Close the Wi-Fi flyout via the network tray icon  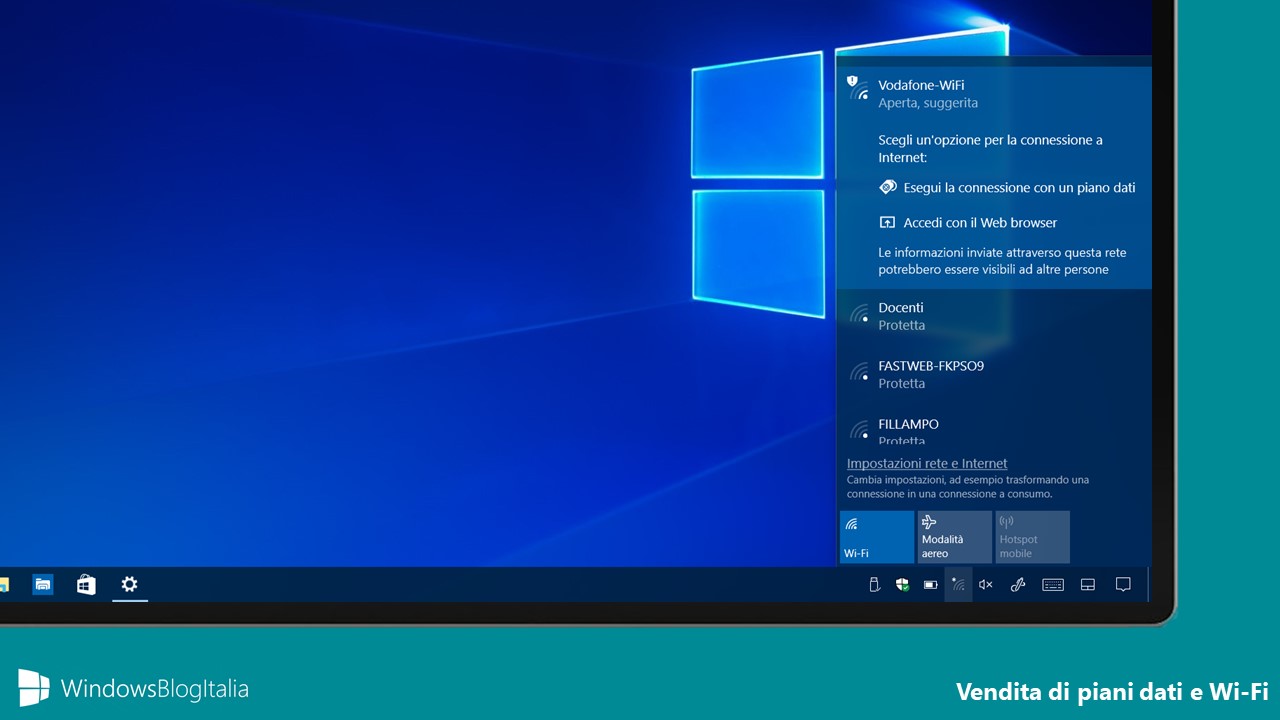tap(958, 585)
